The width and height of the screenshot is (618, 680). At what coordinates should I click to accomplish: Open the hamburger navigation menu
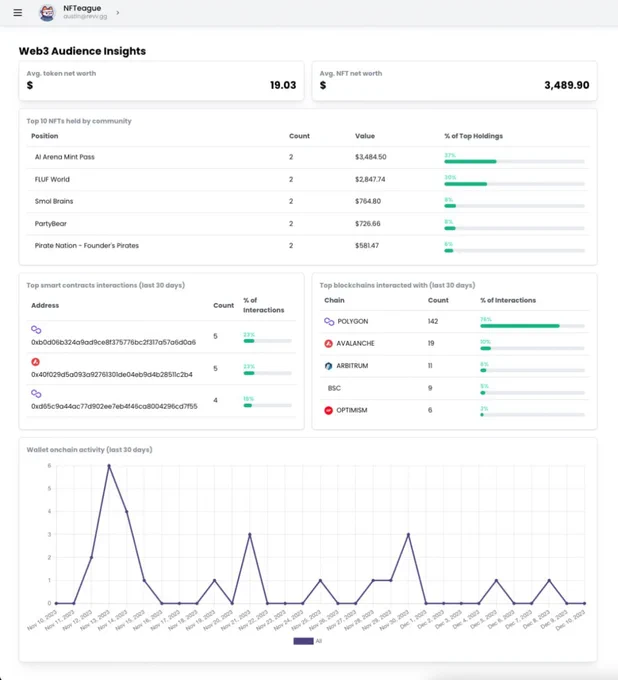(17, 13)
